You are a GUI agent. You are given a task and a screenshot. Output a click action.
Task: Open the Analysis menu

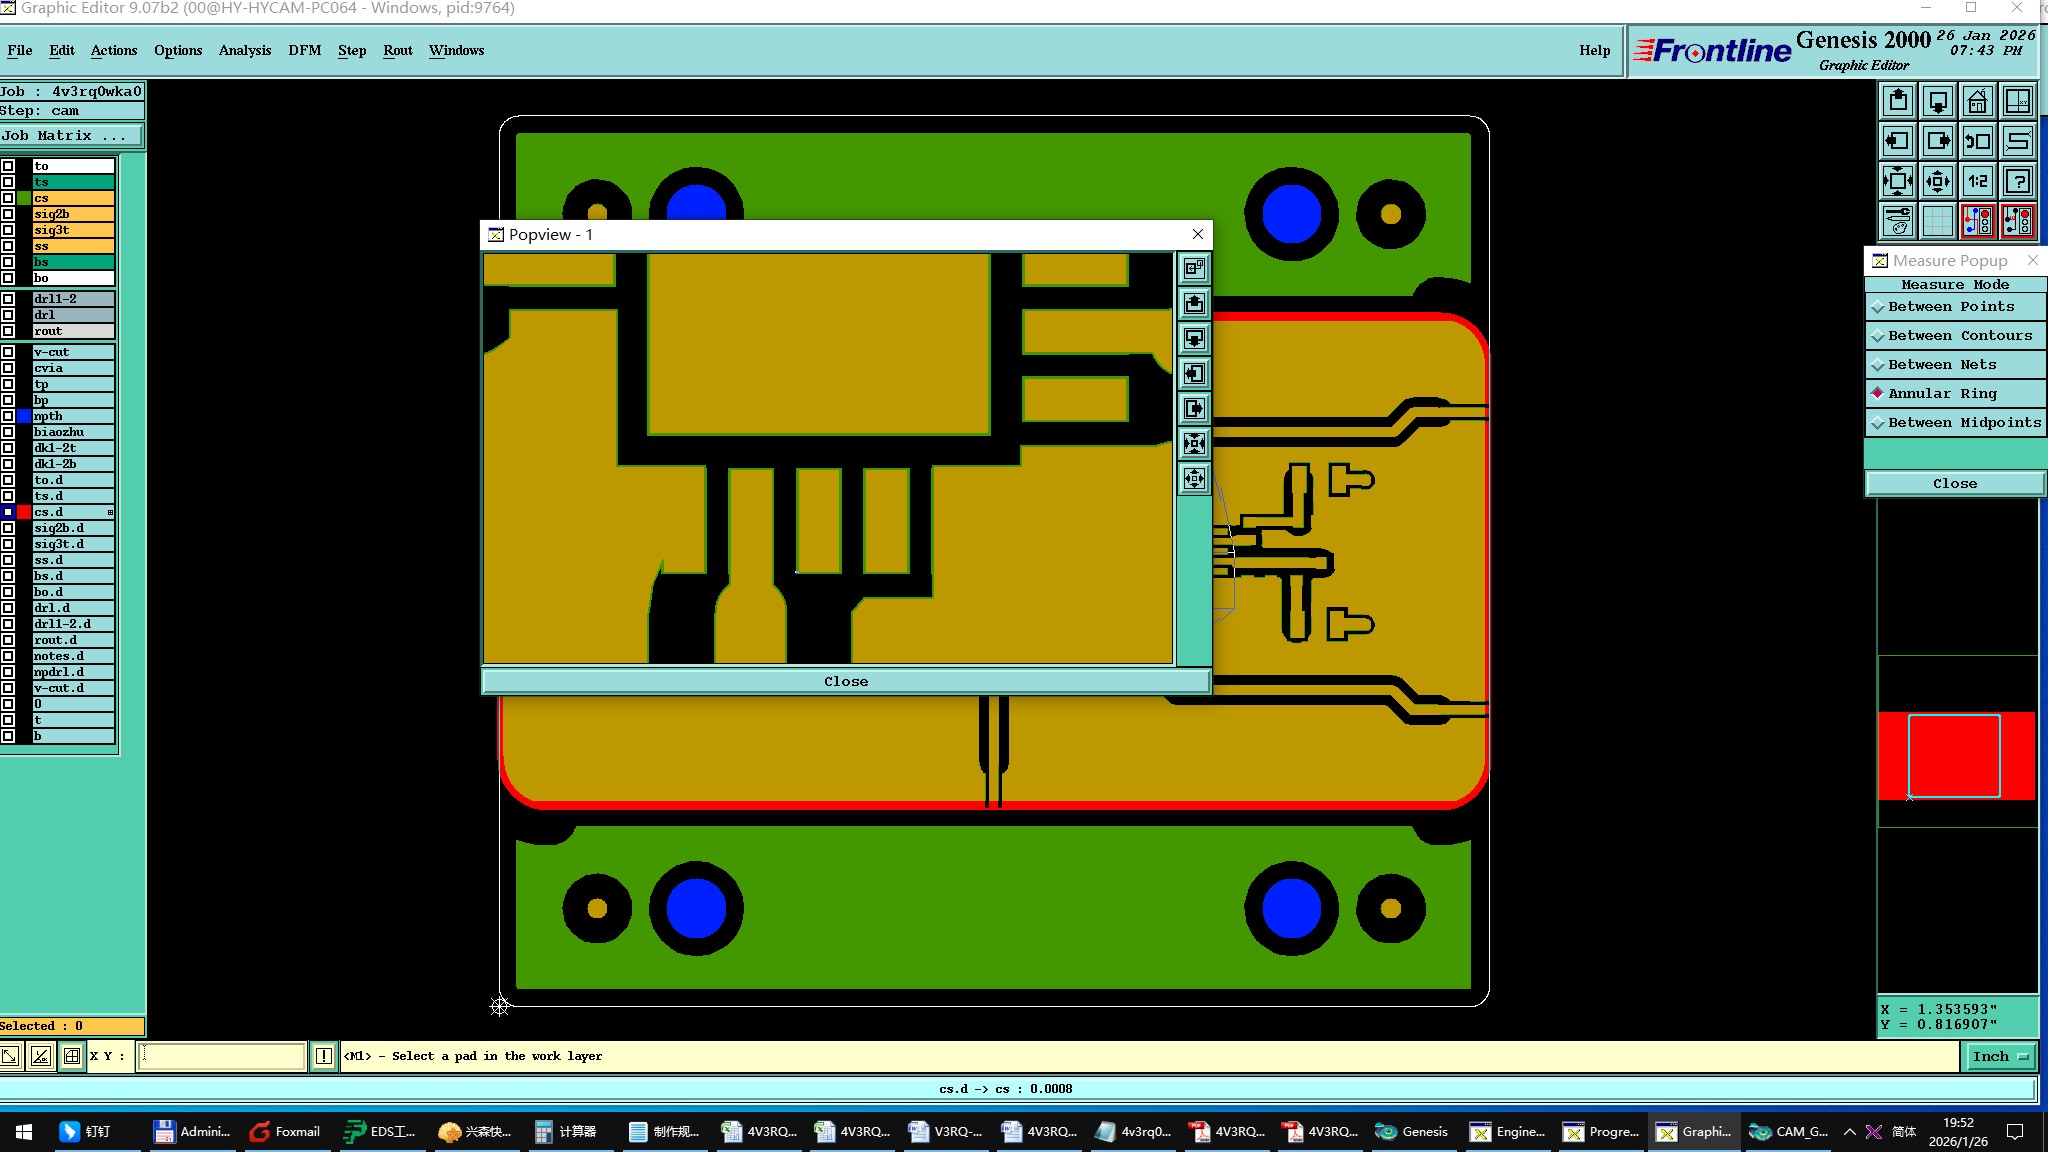point(244,50)
